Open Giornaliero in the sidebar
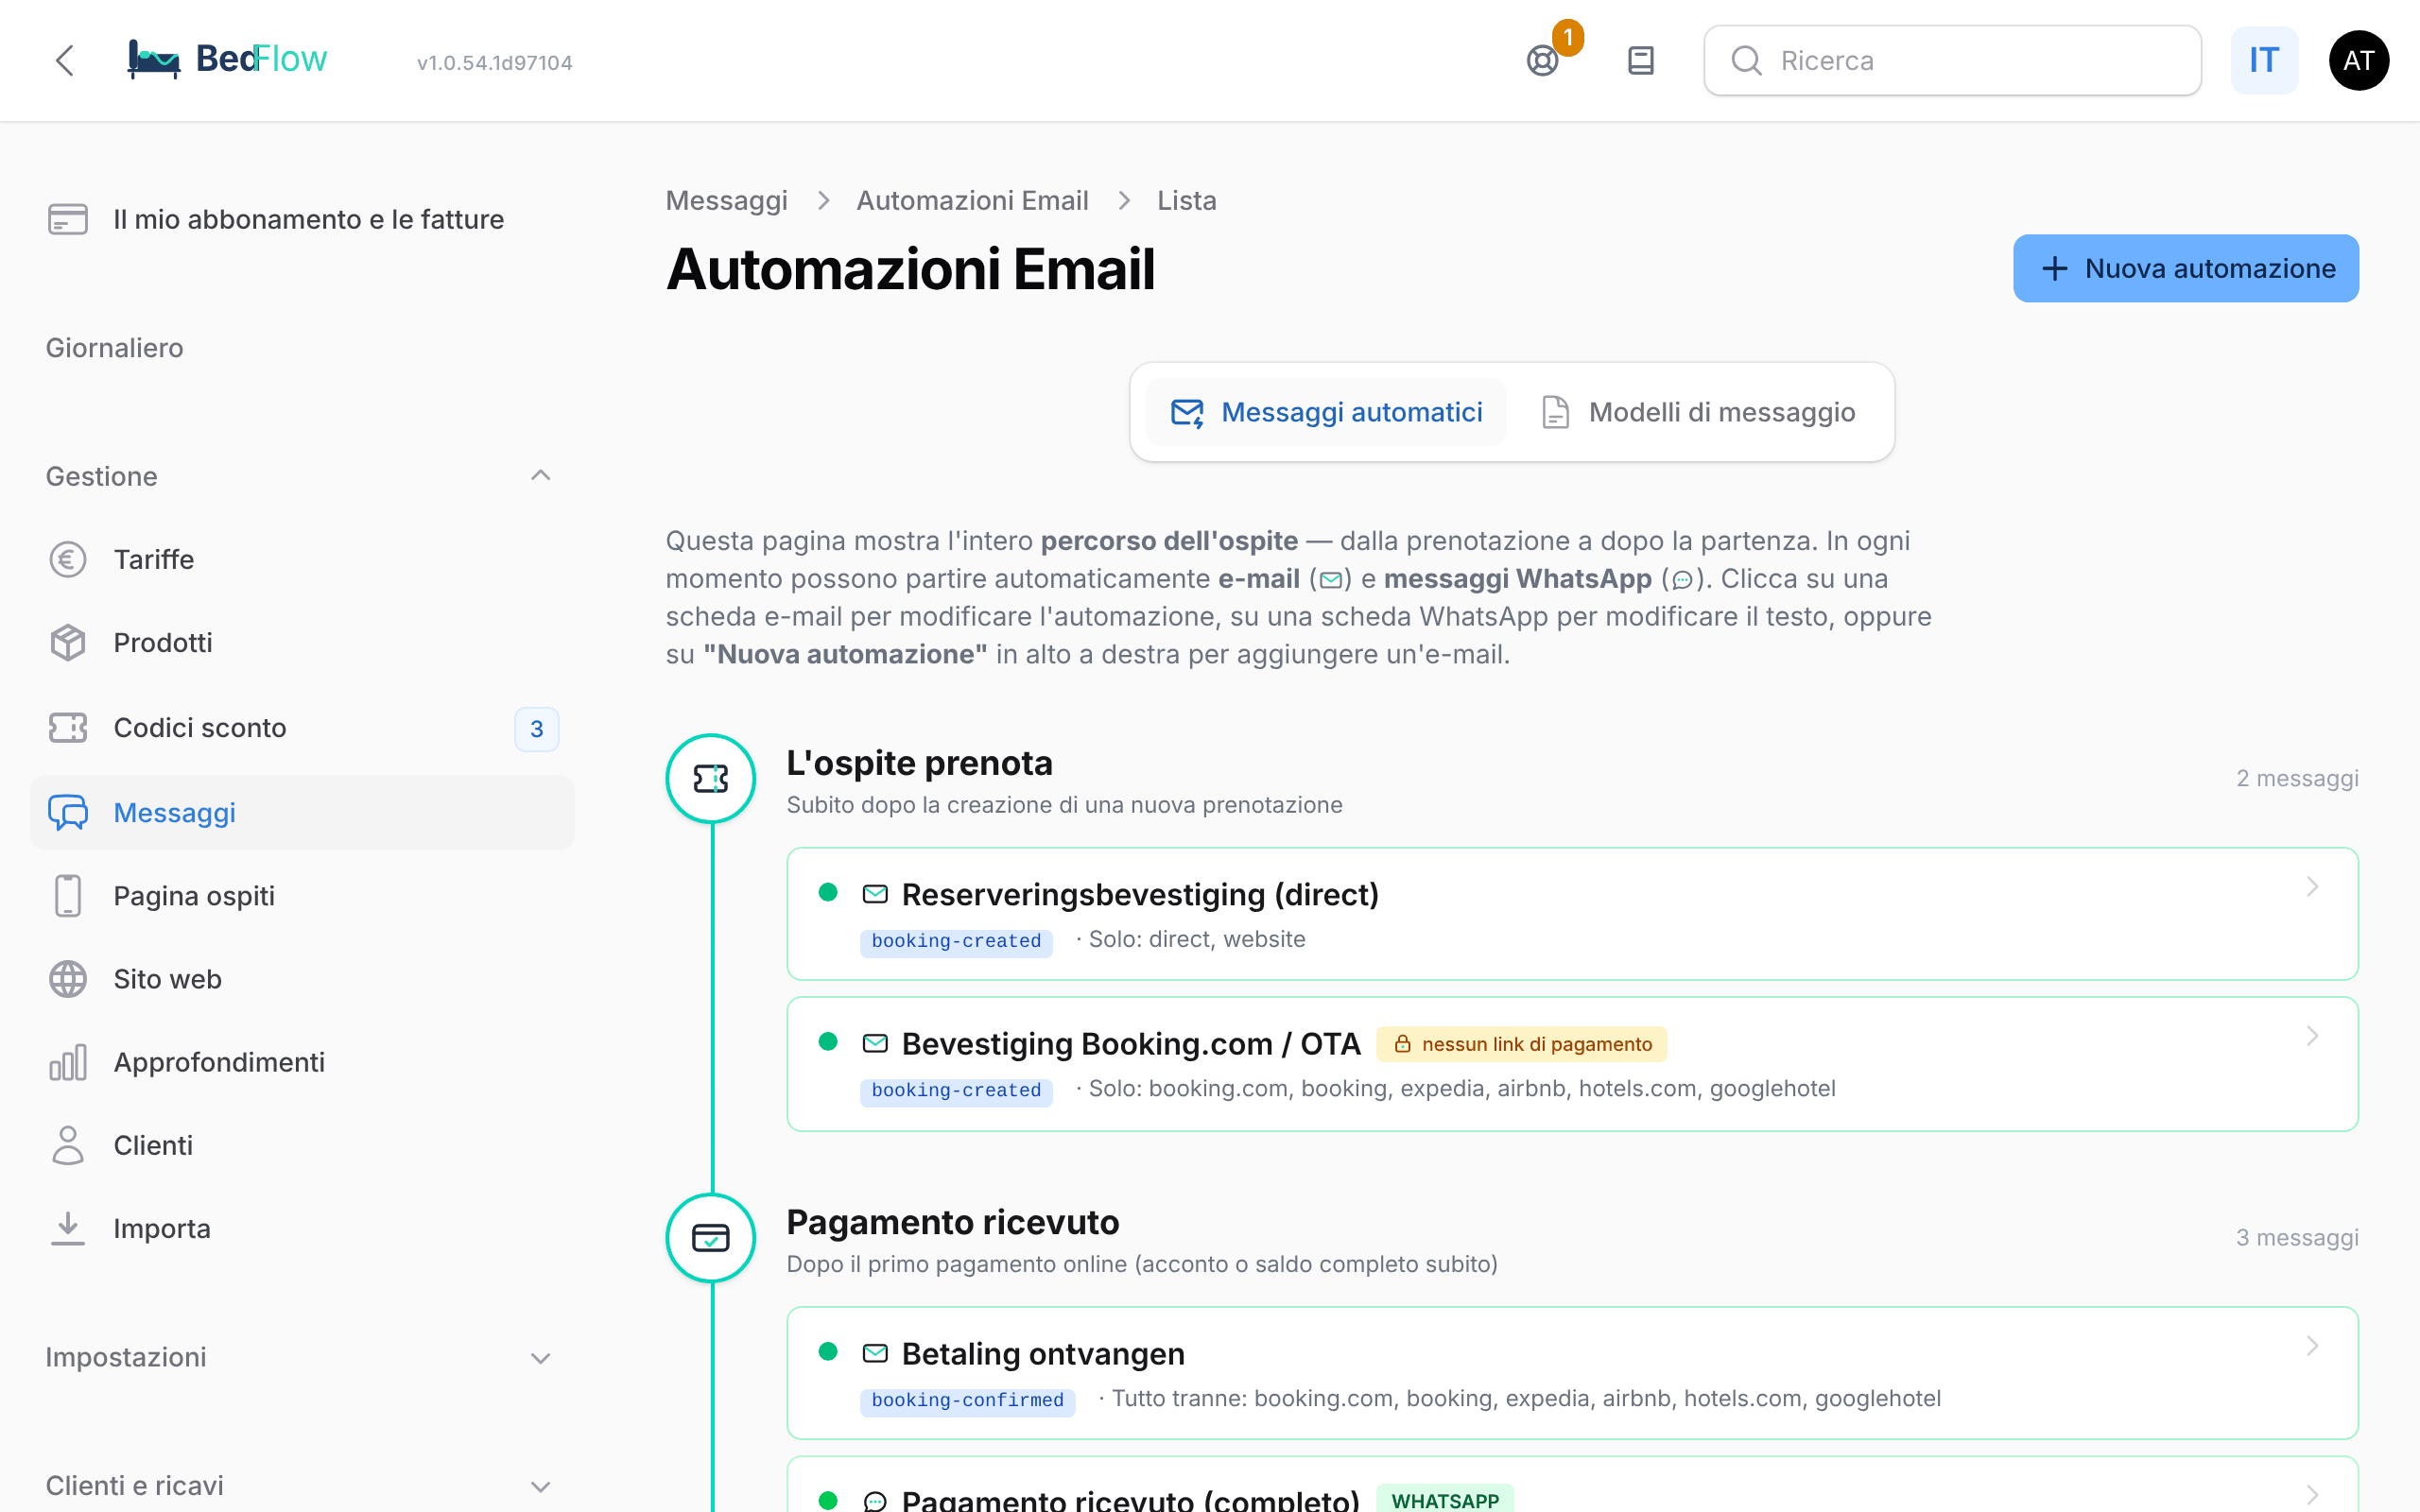Image resolution: width=2420 pixels, height=1512 pixels. [115, 348]
